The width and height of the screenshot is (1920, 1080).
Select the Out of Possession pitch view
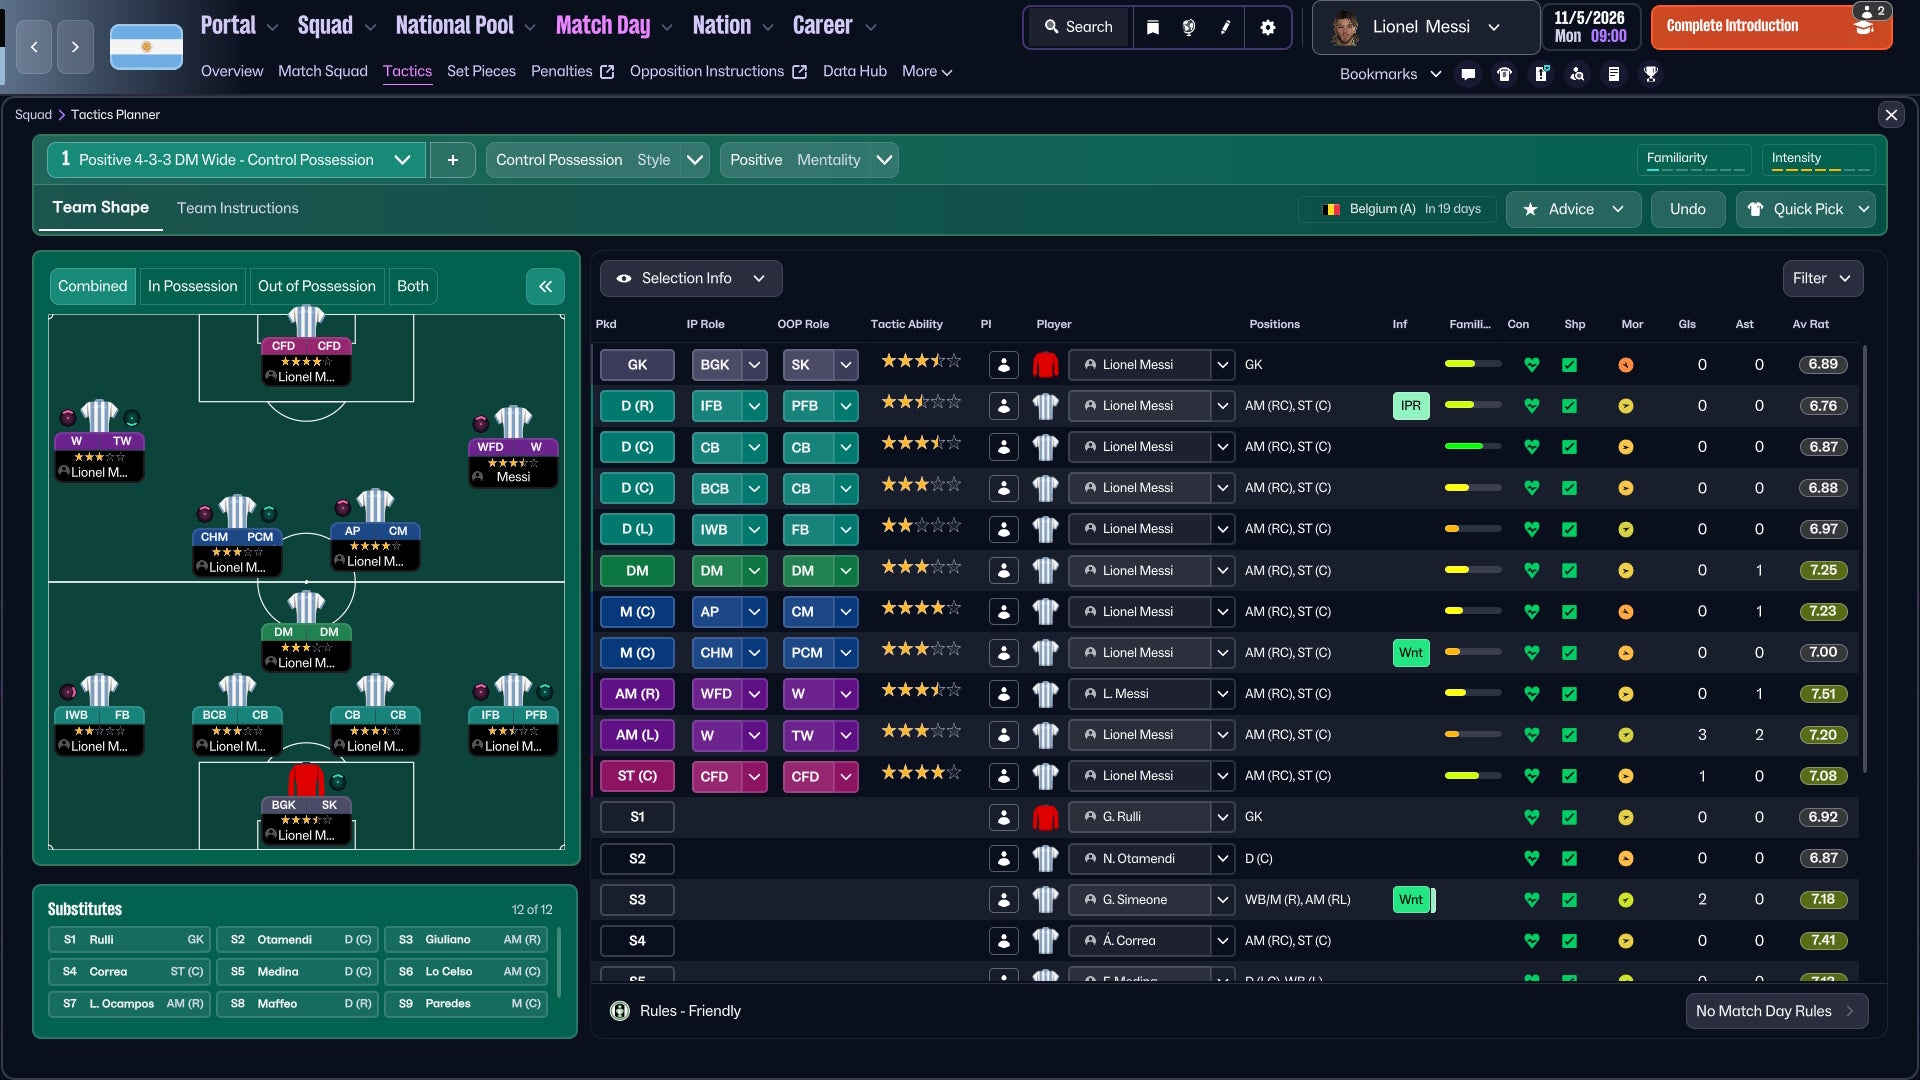tap(316, 287)
